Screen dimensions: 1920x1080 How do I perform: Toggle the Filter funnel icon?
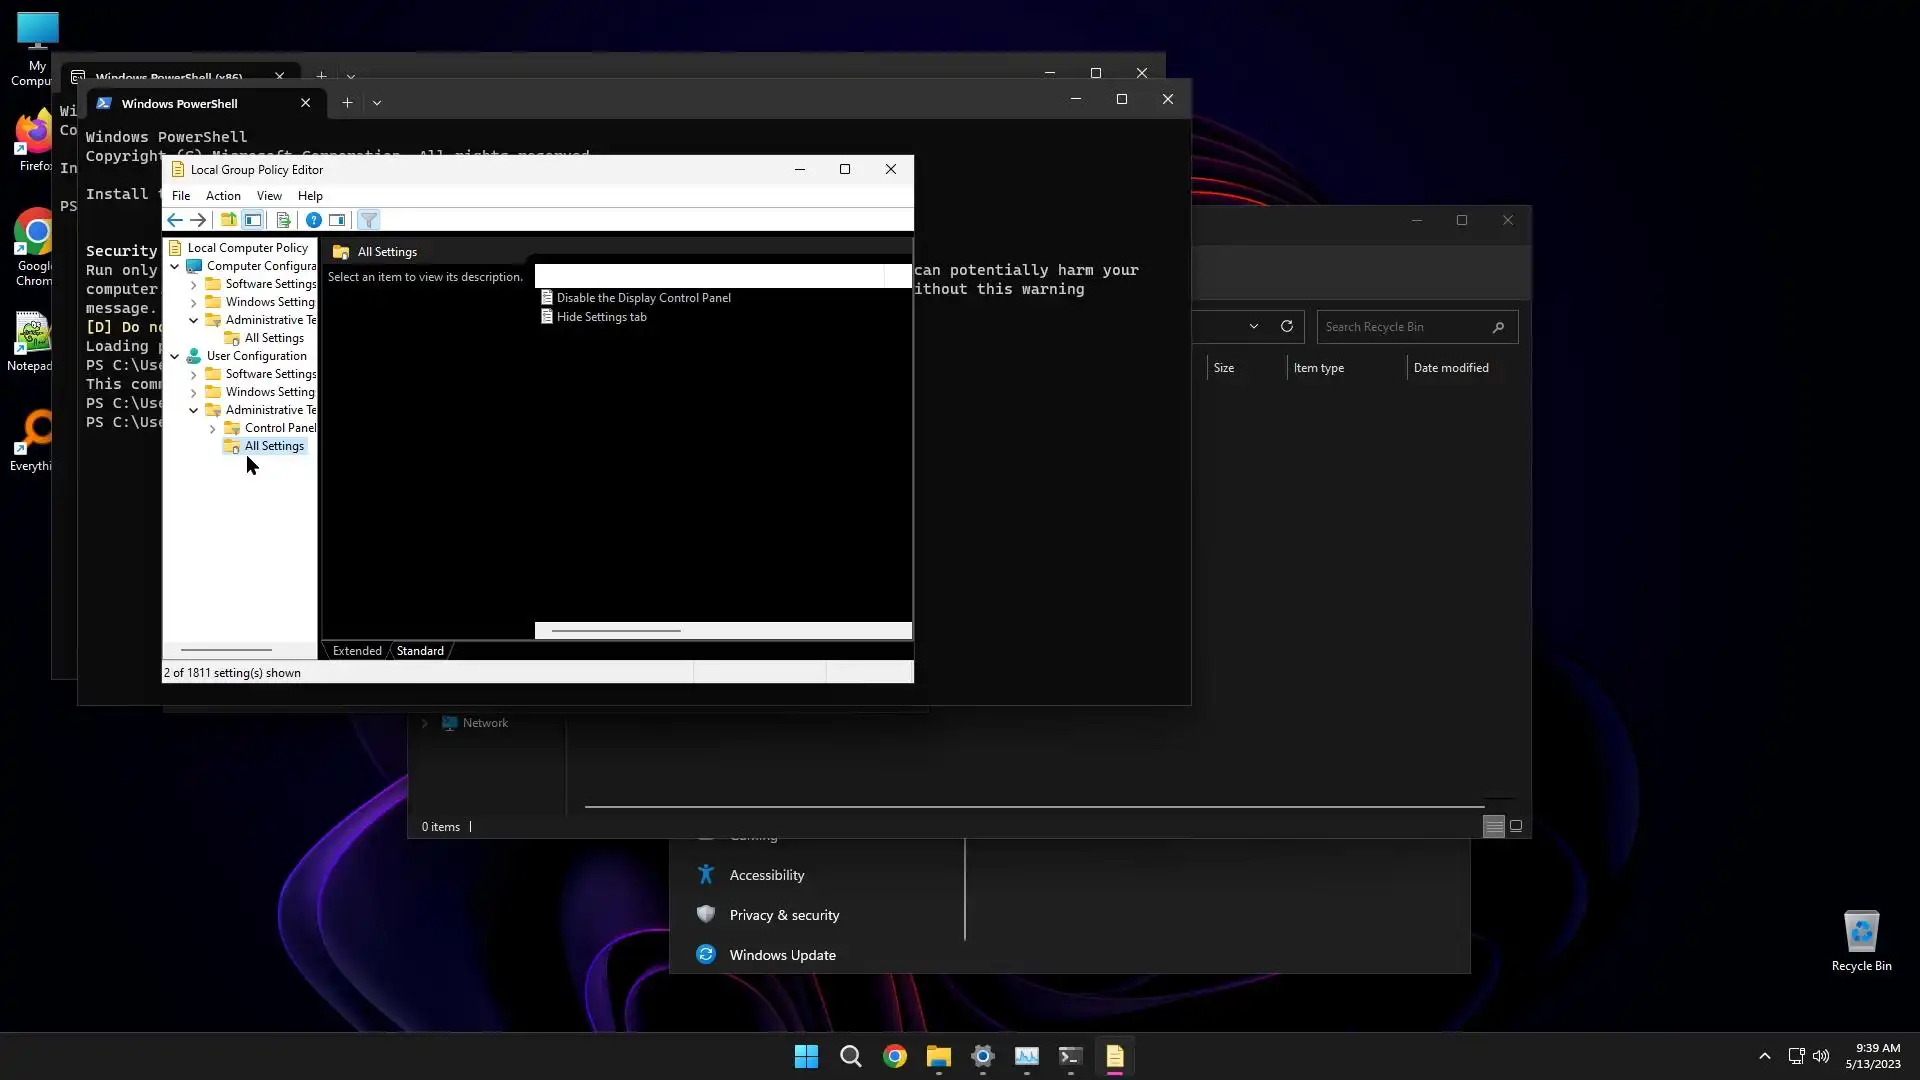coord(368,220)
